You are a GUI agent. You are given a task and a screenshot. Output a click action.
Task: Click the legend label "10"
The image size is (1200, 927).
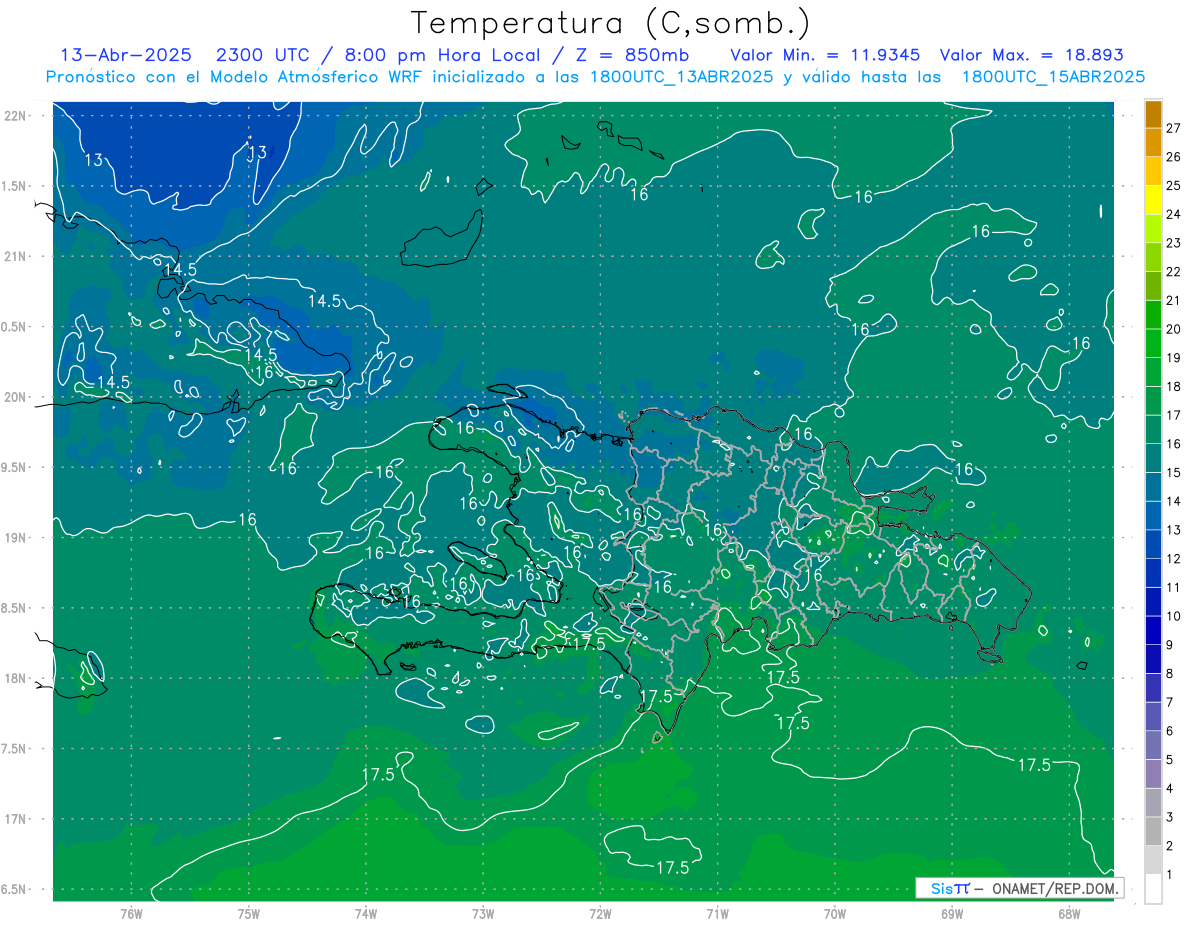pyautogui.click(x=1173, y=616)
